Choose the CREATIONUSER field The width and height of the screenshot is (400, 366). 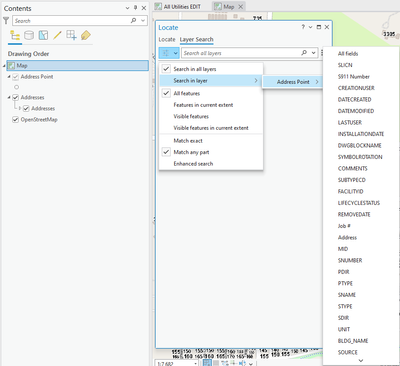pyautogui.click(x=356, y=88)
